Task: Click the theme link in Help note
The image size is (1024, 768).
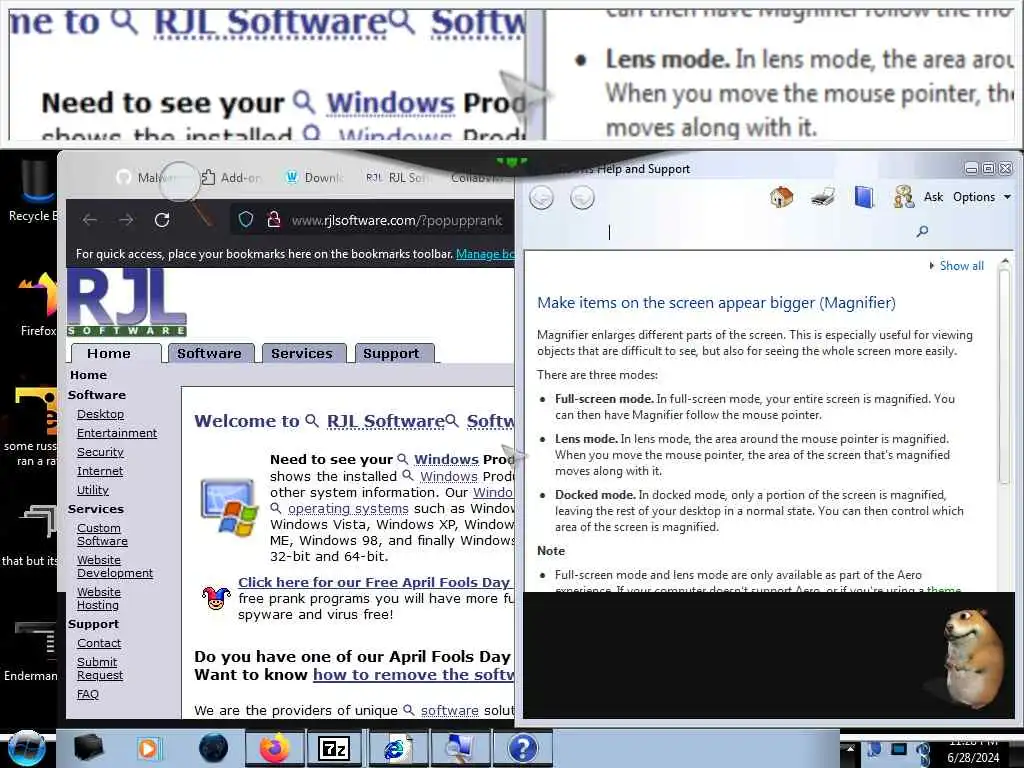Action: tap(944, 589)
